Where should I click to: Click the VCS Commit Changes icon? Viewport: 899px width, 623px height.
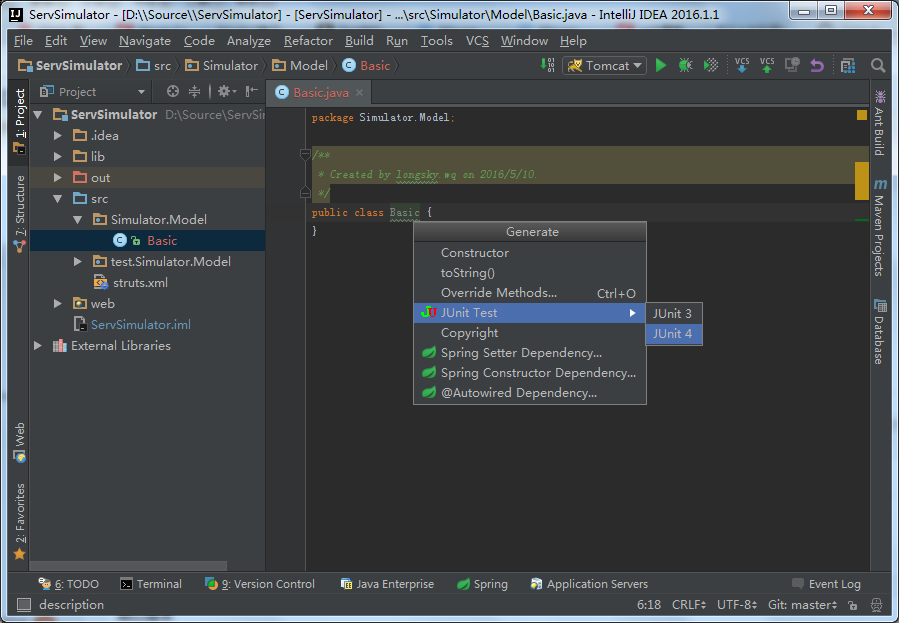click(x=767, y=65)
